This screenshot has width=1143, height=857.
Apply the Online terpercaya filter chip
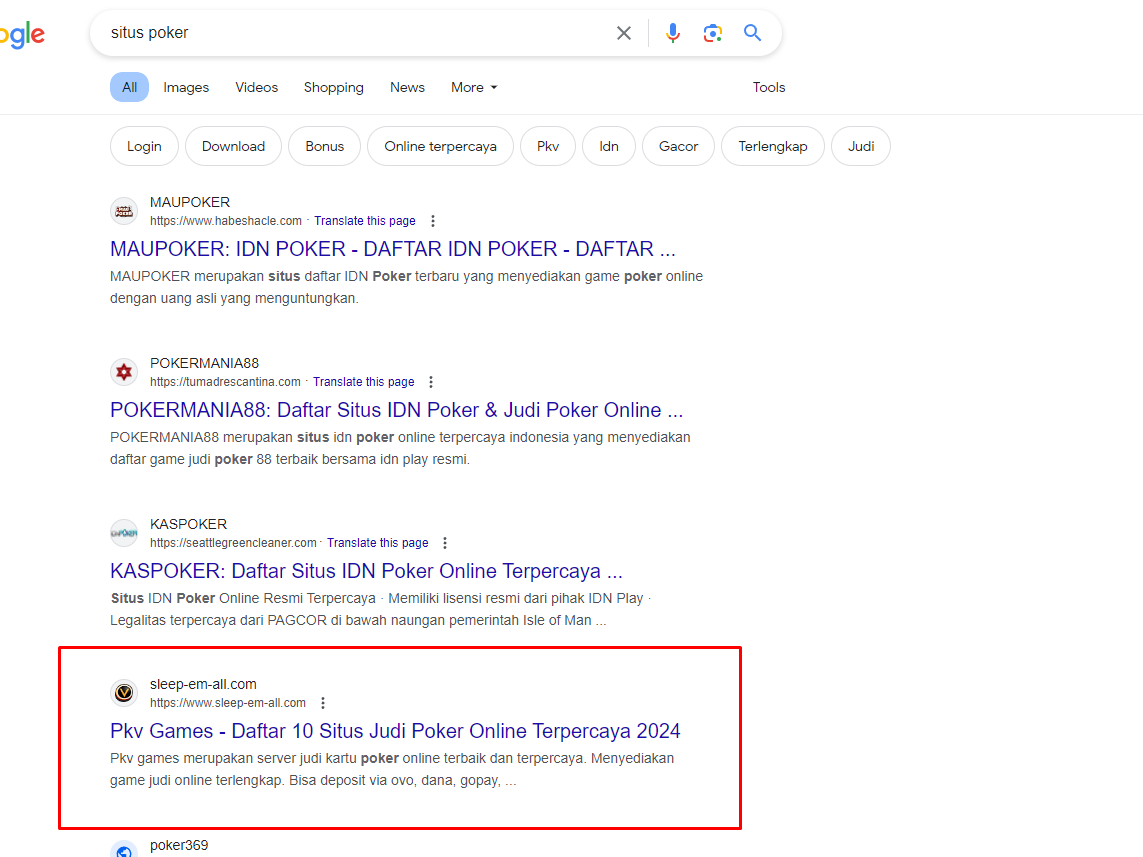[x=440, y=146]
